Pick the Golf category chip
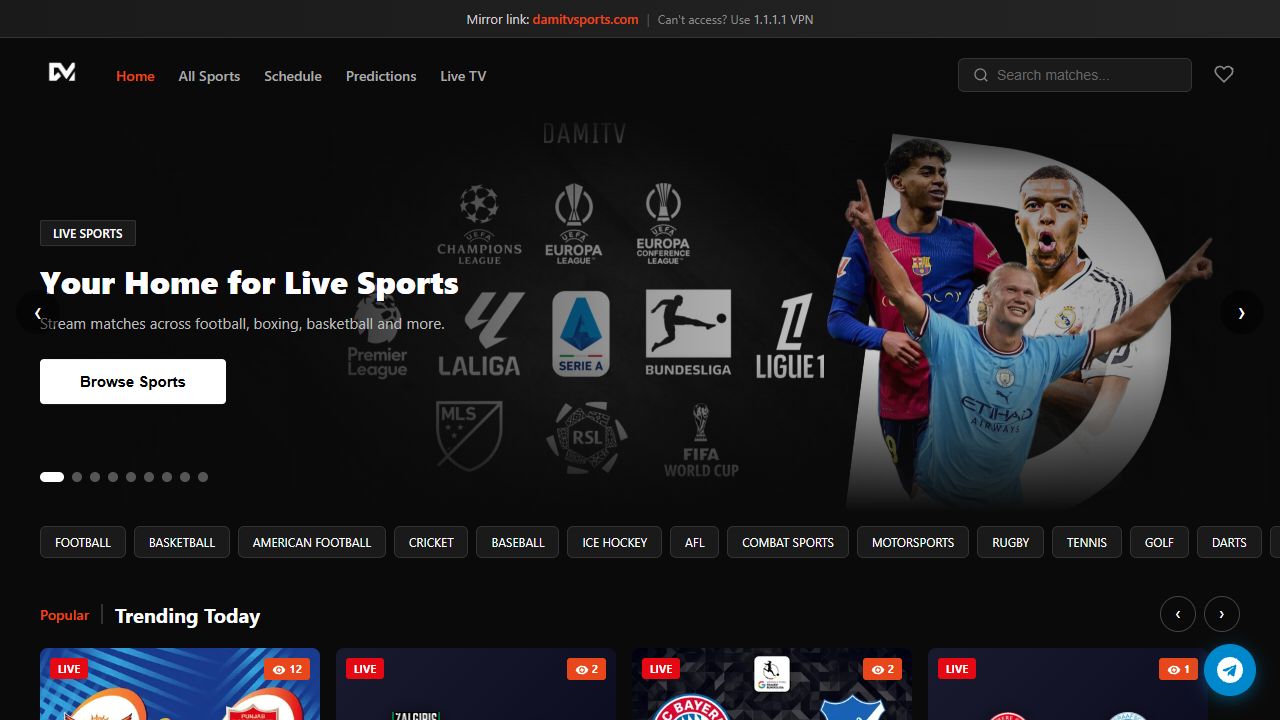This screenshot has width=1280, height=720. 1159,542
